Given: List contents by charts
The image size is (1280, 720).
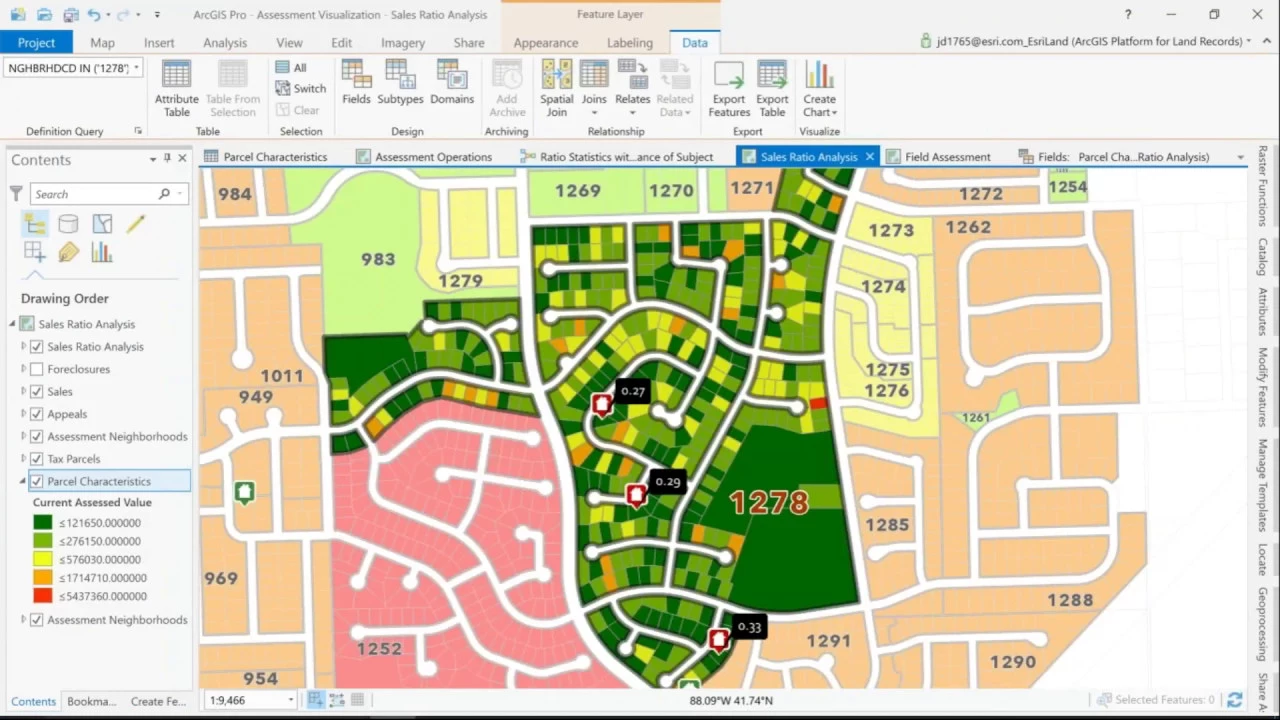Looking at the screenshot, I should [x=102, y=252].
